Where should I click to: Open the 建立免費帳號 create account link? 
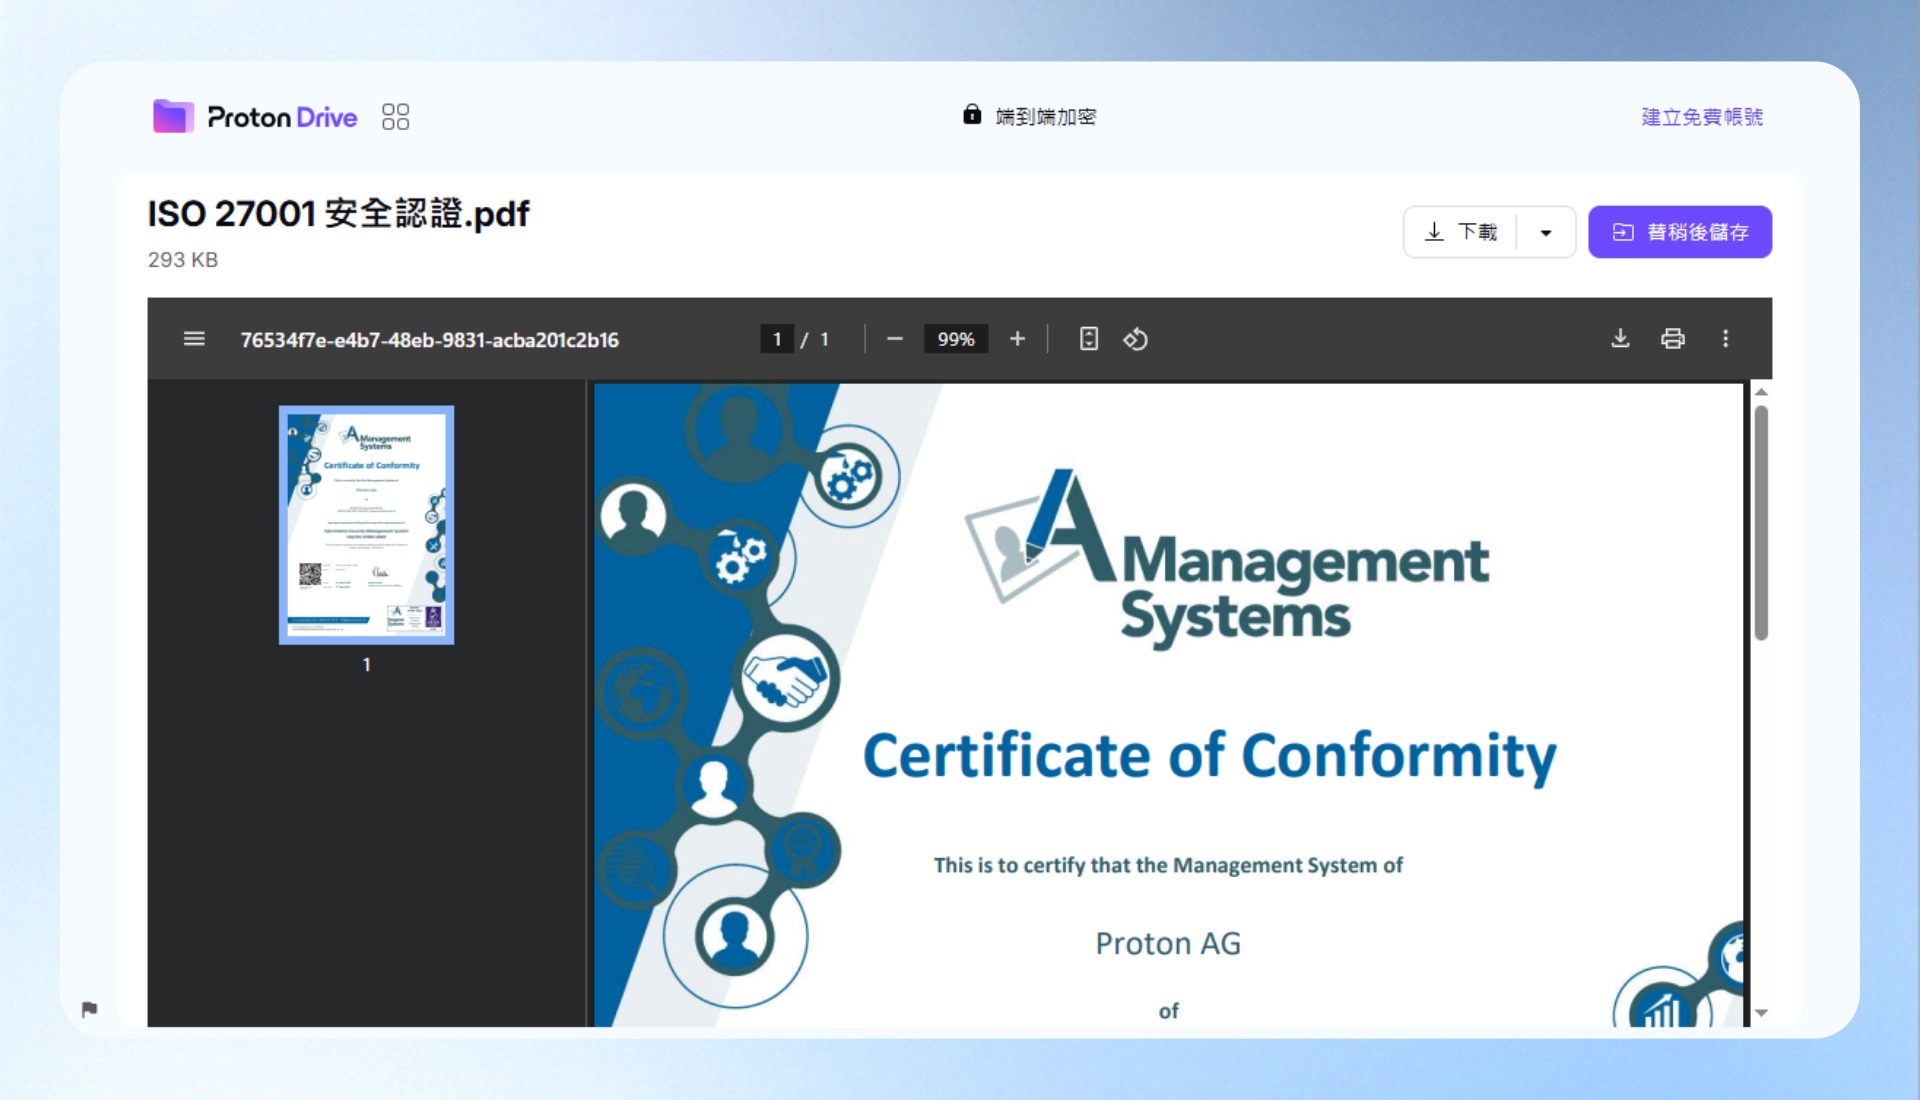[1702, 117]
